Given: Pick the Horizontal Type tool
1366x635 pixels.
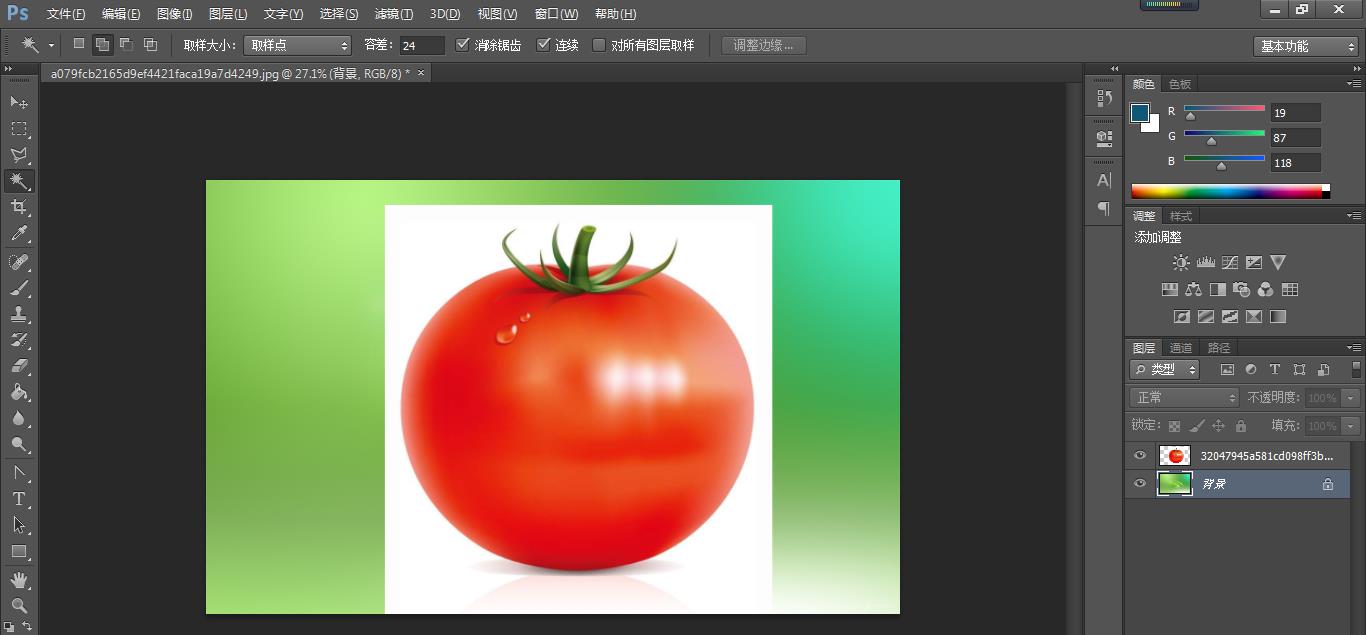Looking at the screenshot, I should [x=19, y=498].
